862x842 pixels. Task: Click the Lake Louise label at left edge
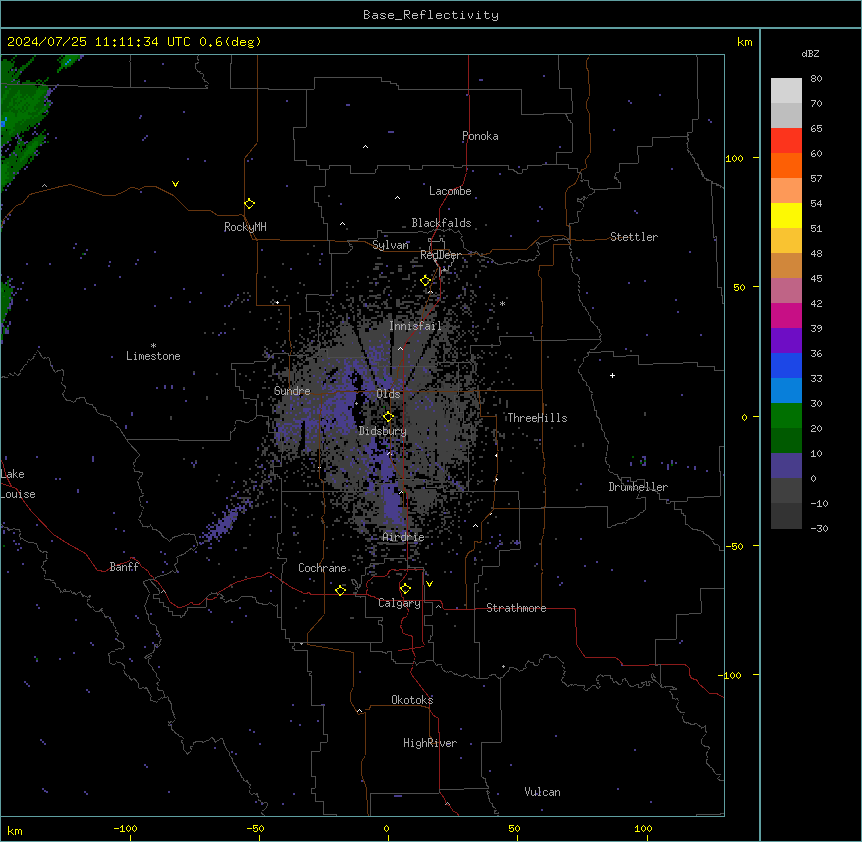[x=16, y=484]
